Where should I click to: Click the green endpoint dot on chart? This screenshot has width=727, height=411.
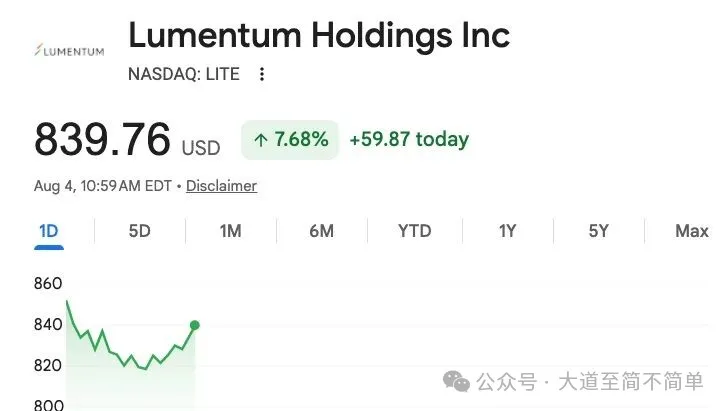click(x=195, y=325)
